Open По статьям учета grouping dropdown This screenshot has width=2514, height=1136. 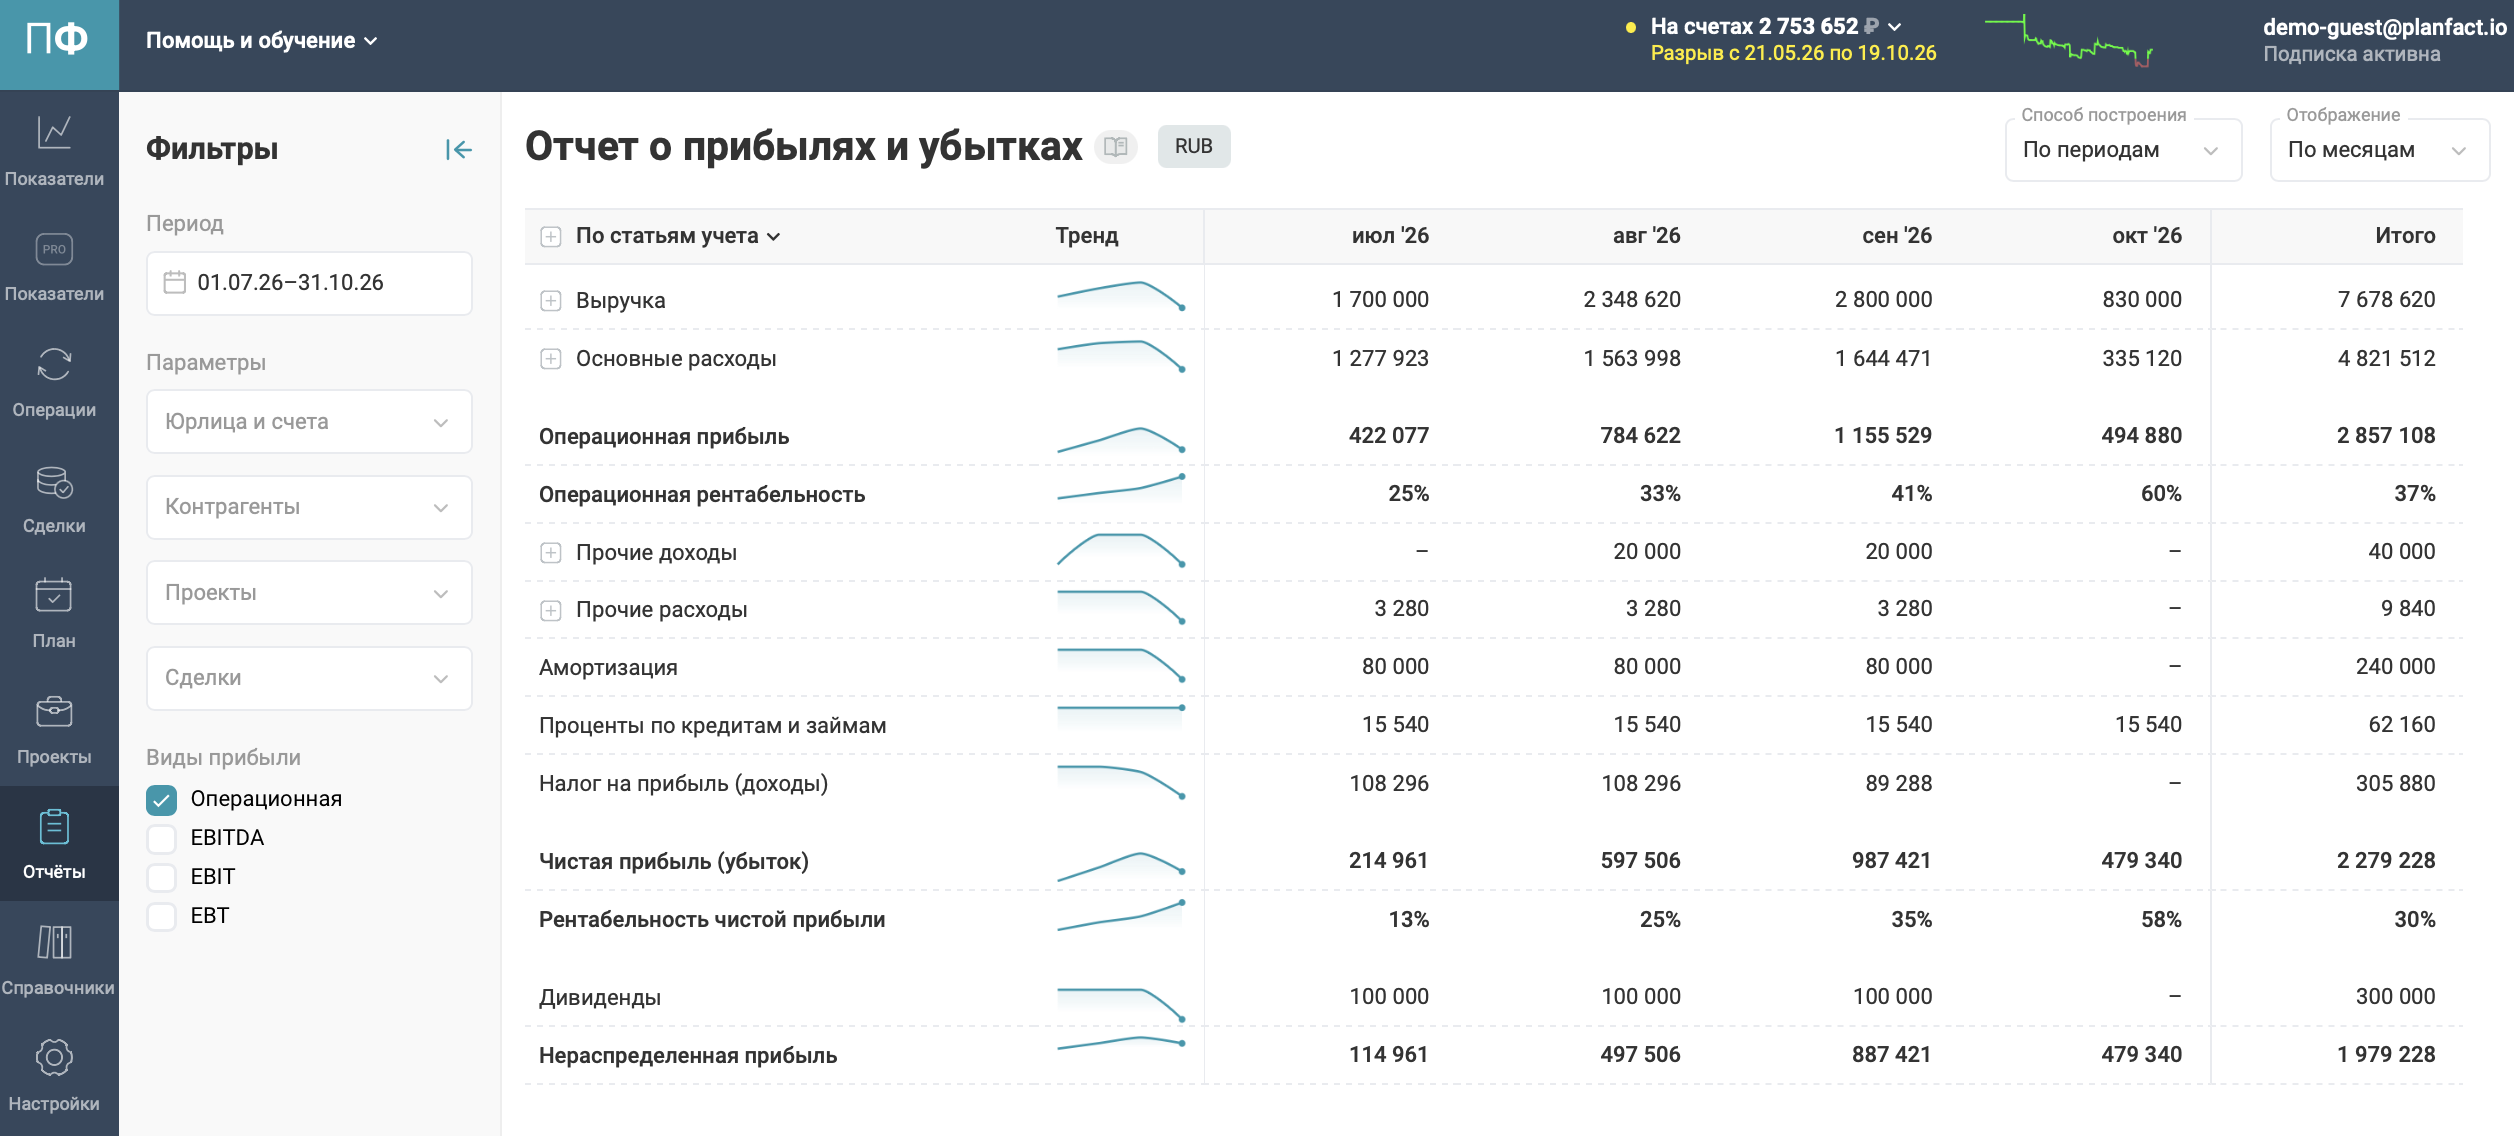678,236
